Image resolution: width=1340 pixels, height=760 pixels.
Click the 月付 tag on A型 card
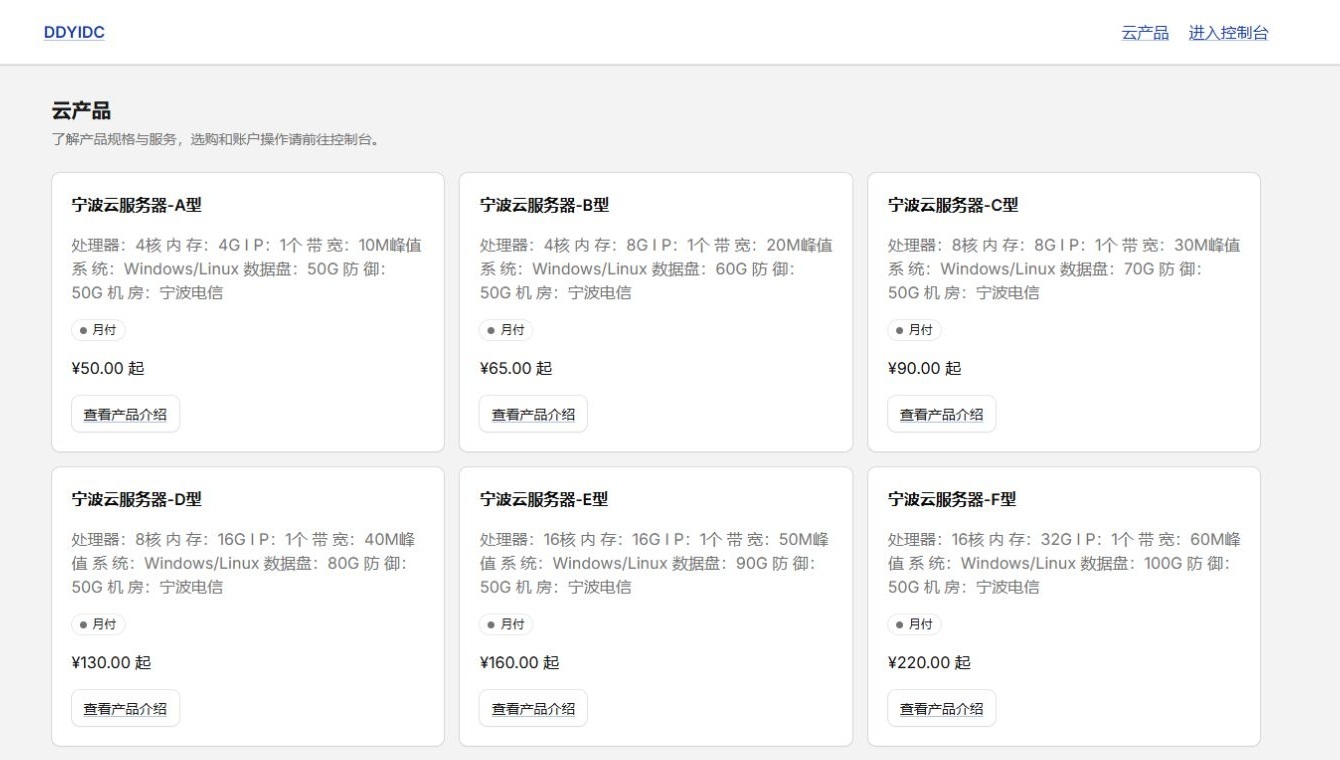point(98,330)
